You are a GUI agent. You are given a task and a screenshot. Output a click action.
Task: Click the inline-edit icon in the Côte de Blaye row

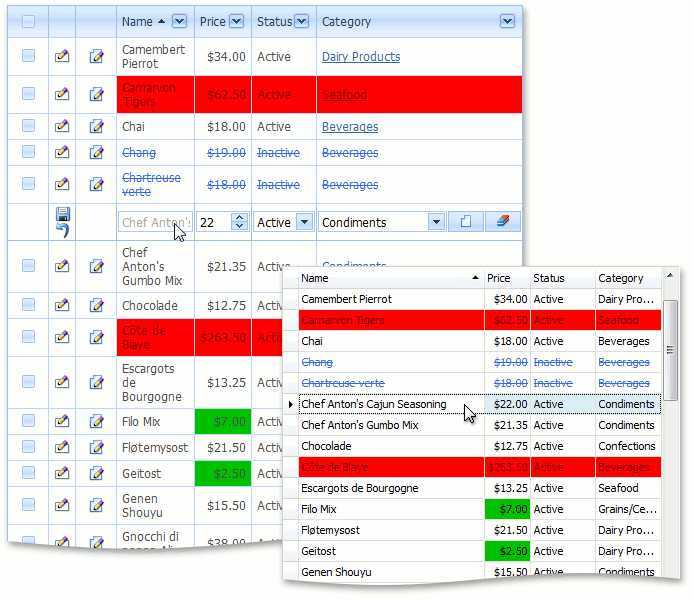[x=62, y=337]
